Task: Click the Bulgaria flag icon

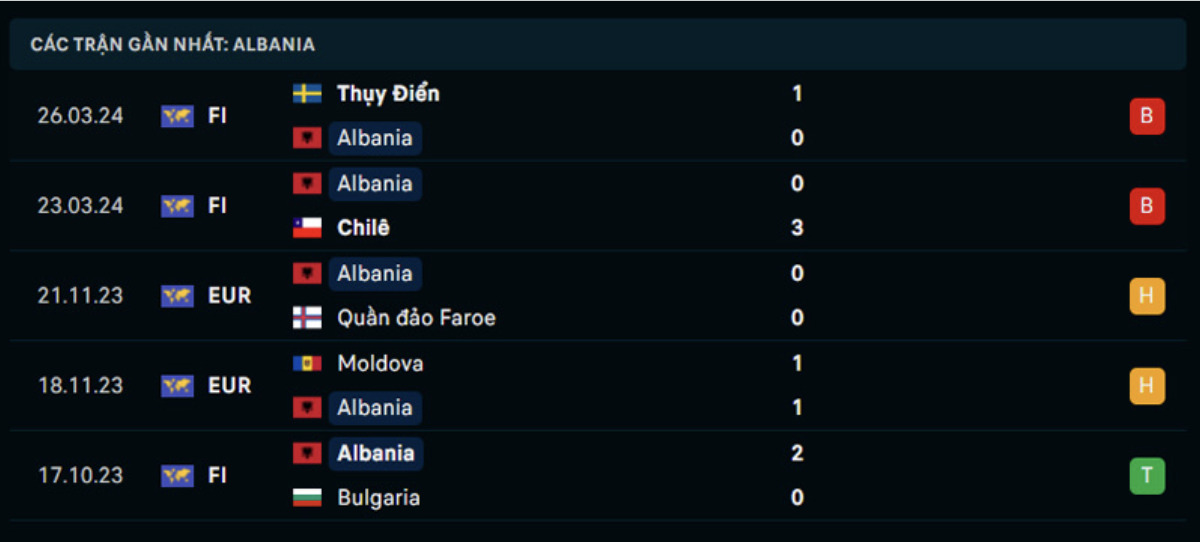Action: (307, 498)
